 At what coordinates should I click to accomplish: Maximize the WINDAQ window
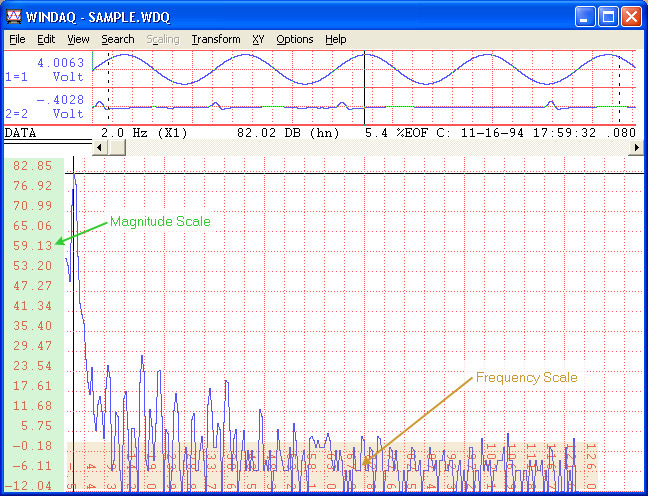(x=608, y=17)
